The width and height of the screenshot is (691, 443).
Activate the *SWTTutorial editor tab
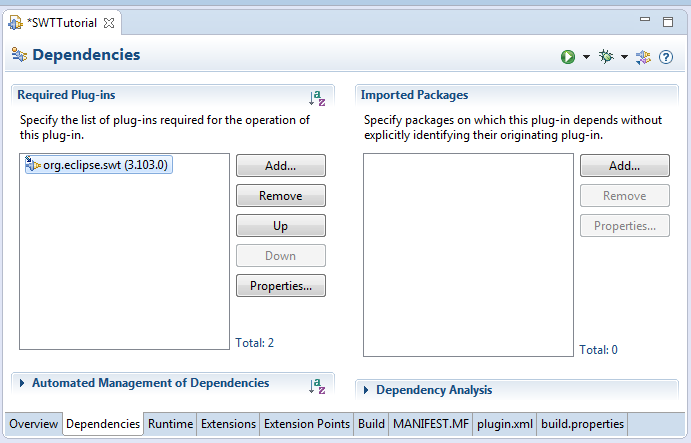tap(62, 23)
